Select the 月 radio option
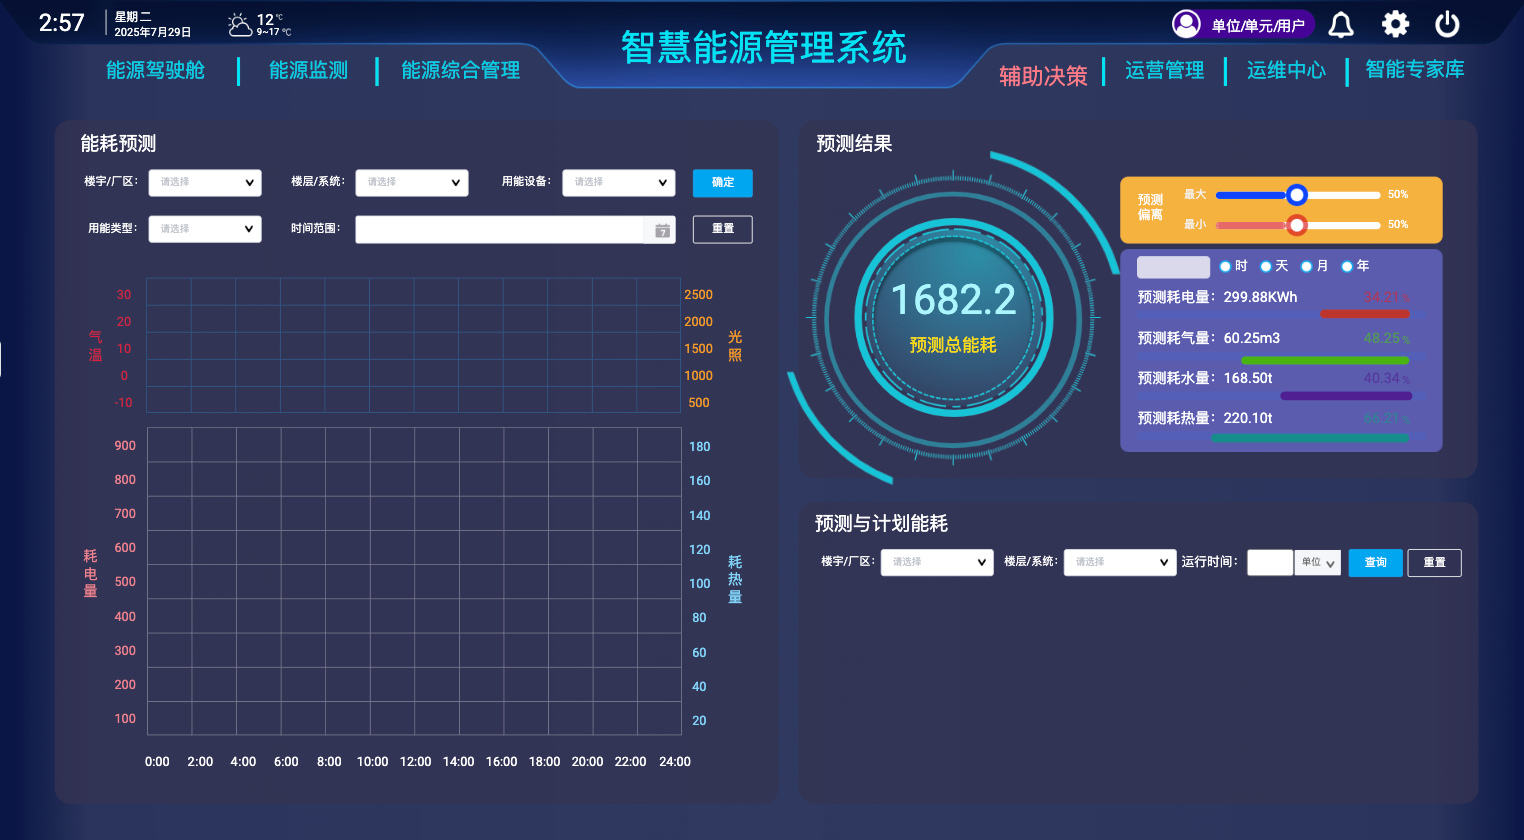Image resolution: width=1524 pixels, height=840 pixels. 1306,266
